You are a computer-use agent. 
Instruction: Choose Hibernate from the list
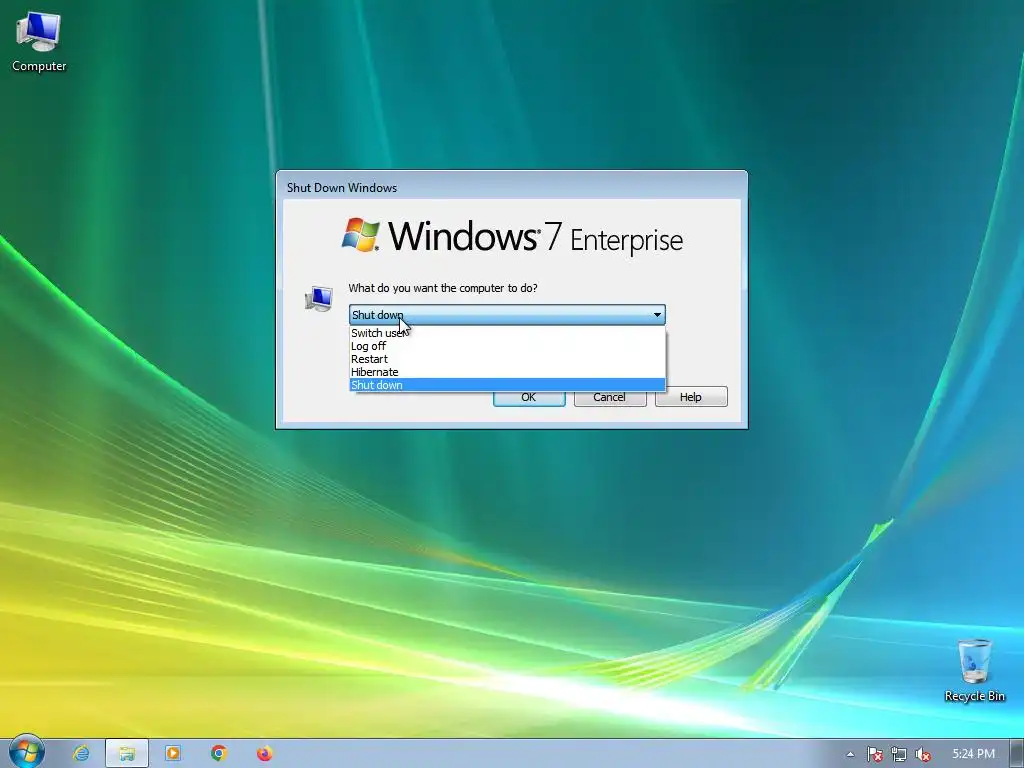pos(507,372)
